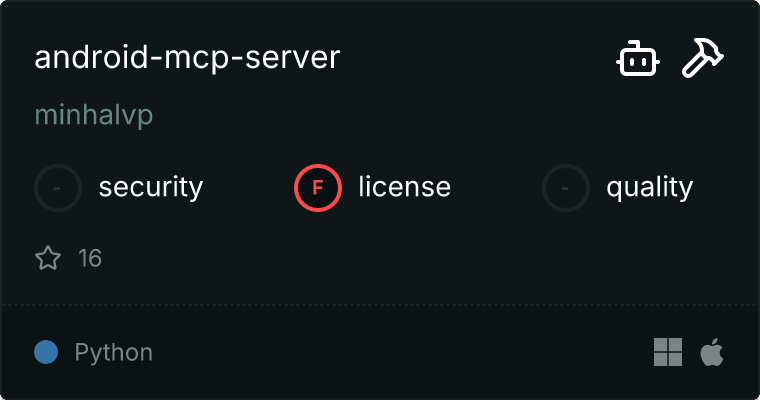Open the android-mcp-server title link
Screen dimensions: 760x400
tap(187, 58)
